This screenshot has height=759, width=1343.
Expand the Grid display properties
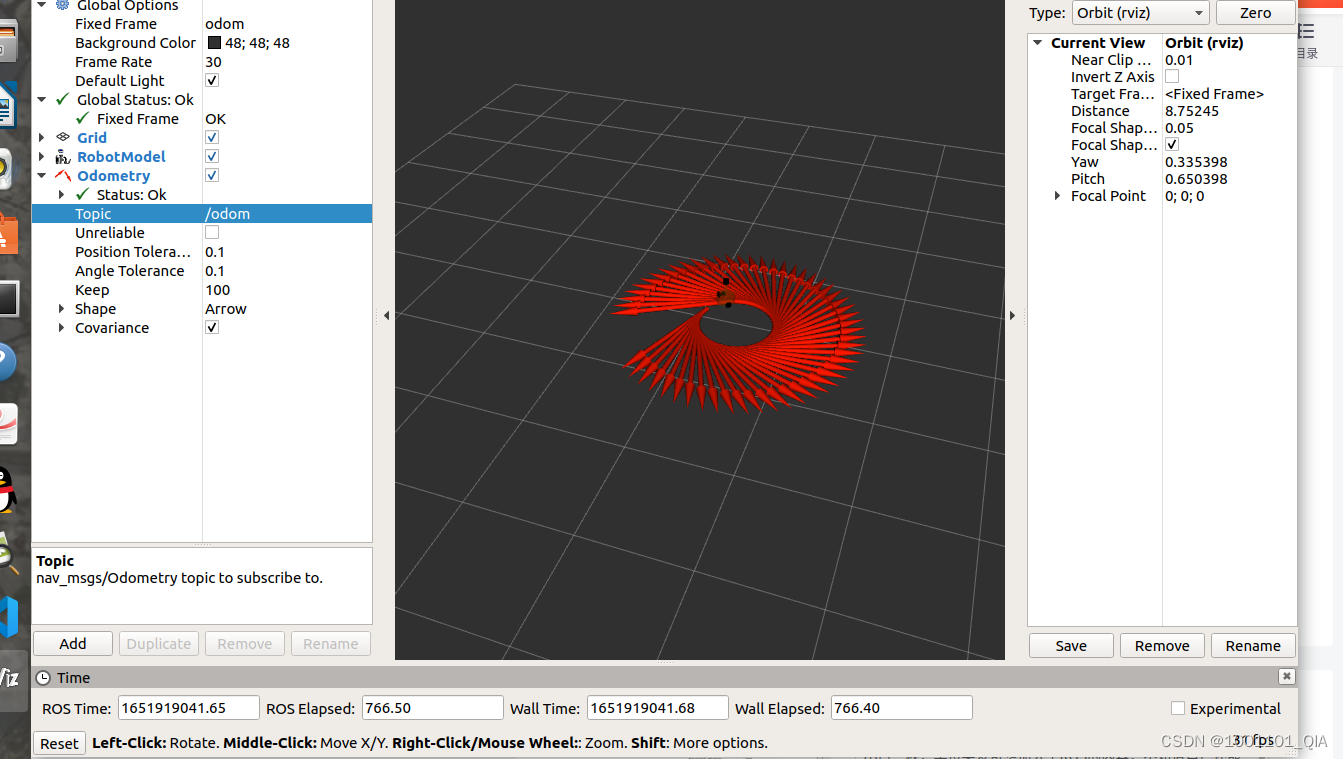[42, 137]
